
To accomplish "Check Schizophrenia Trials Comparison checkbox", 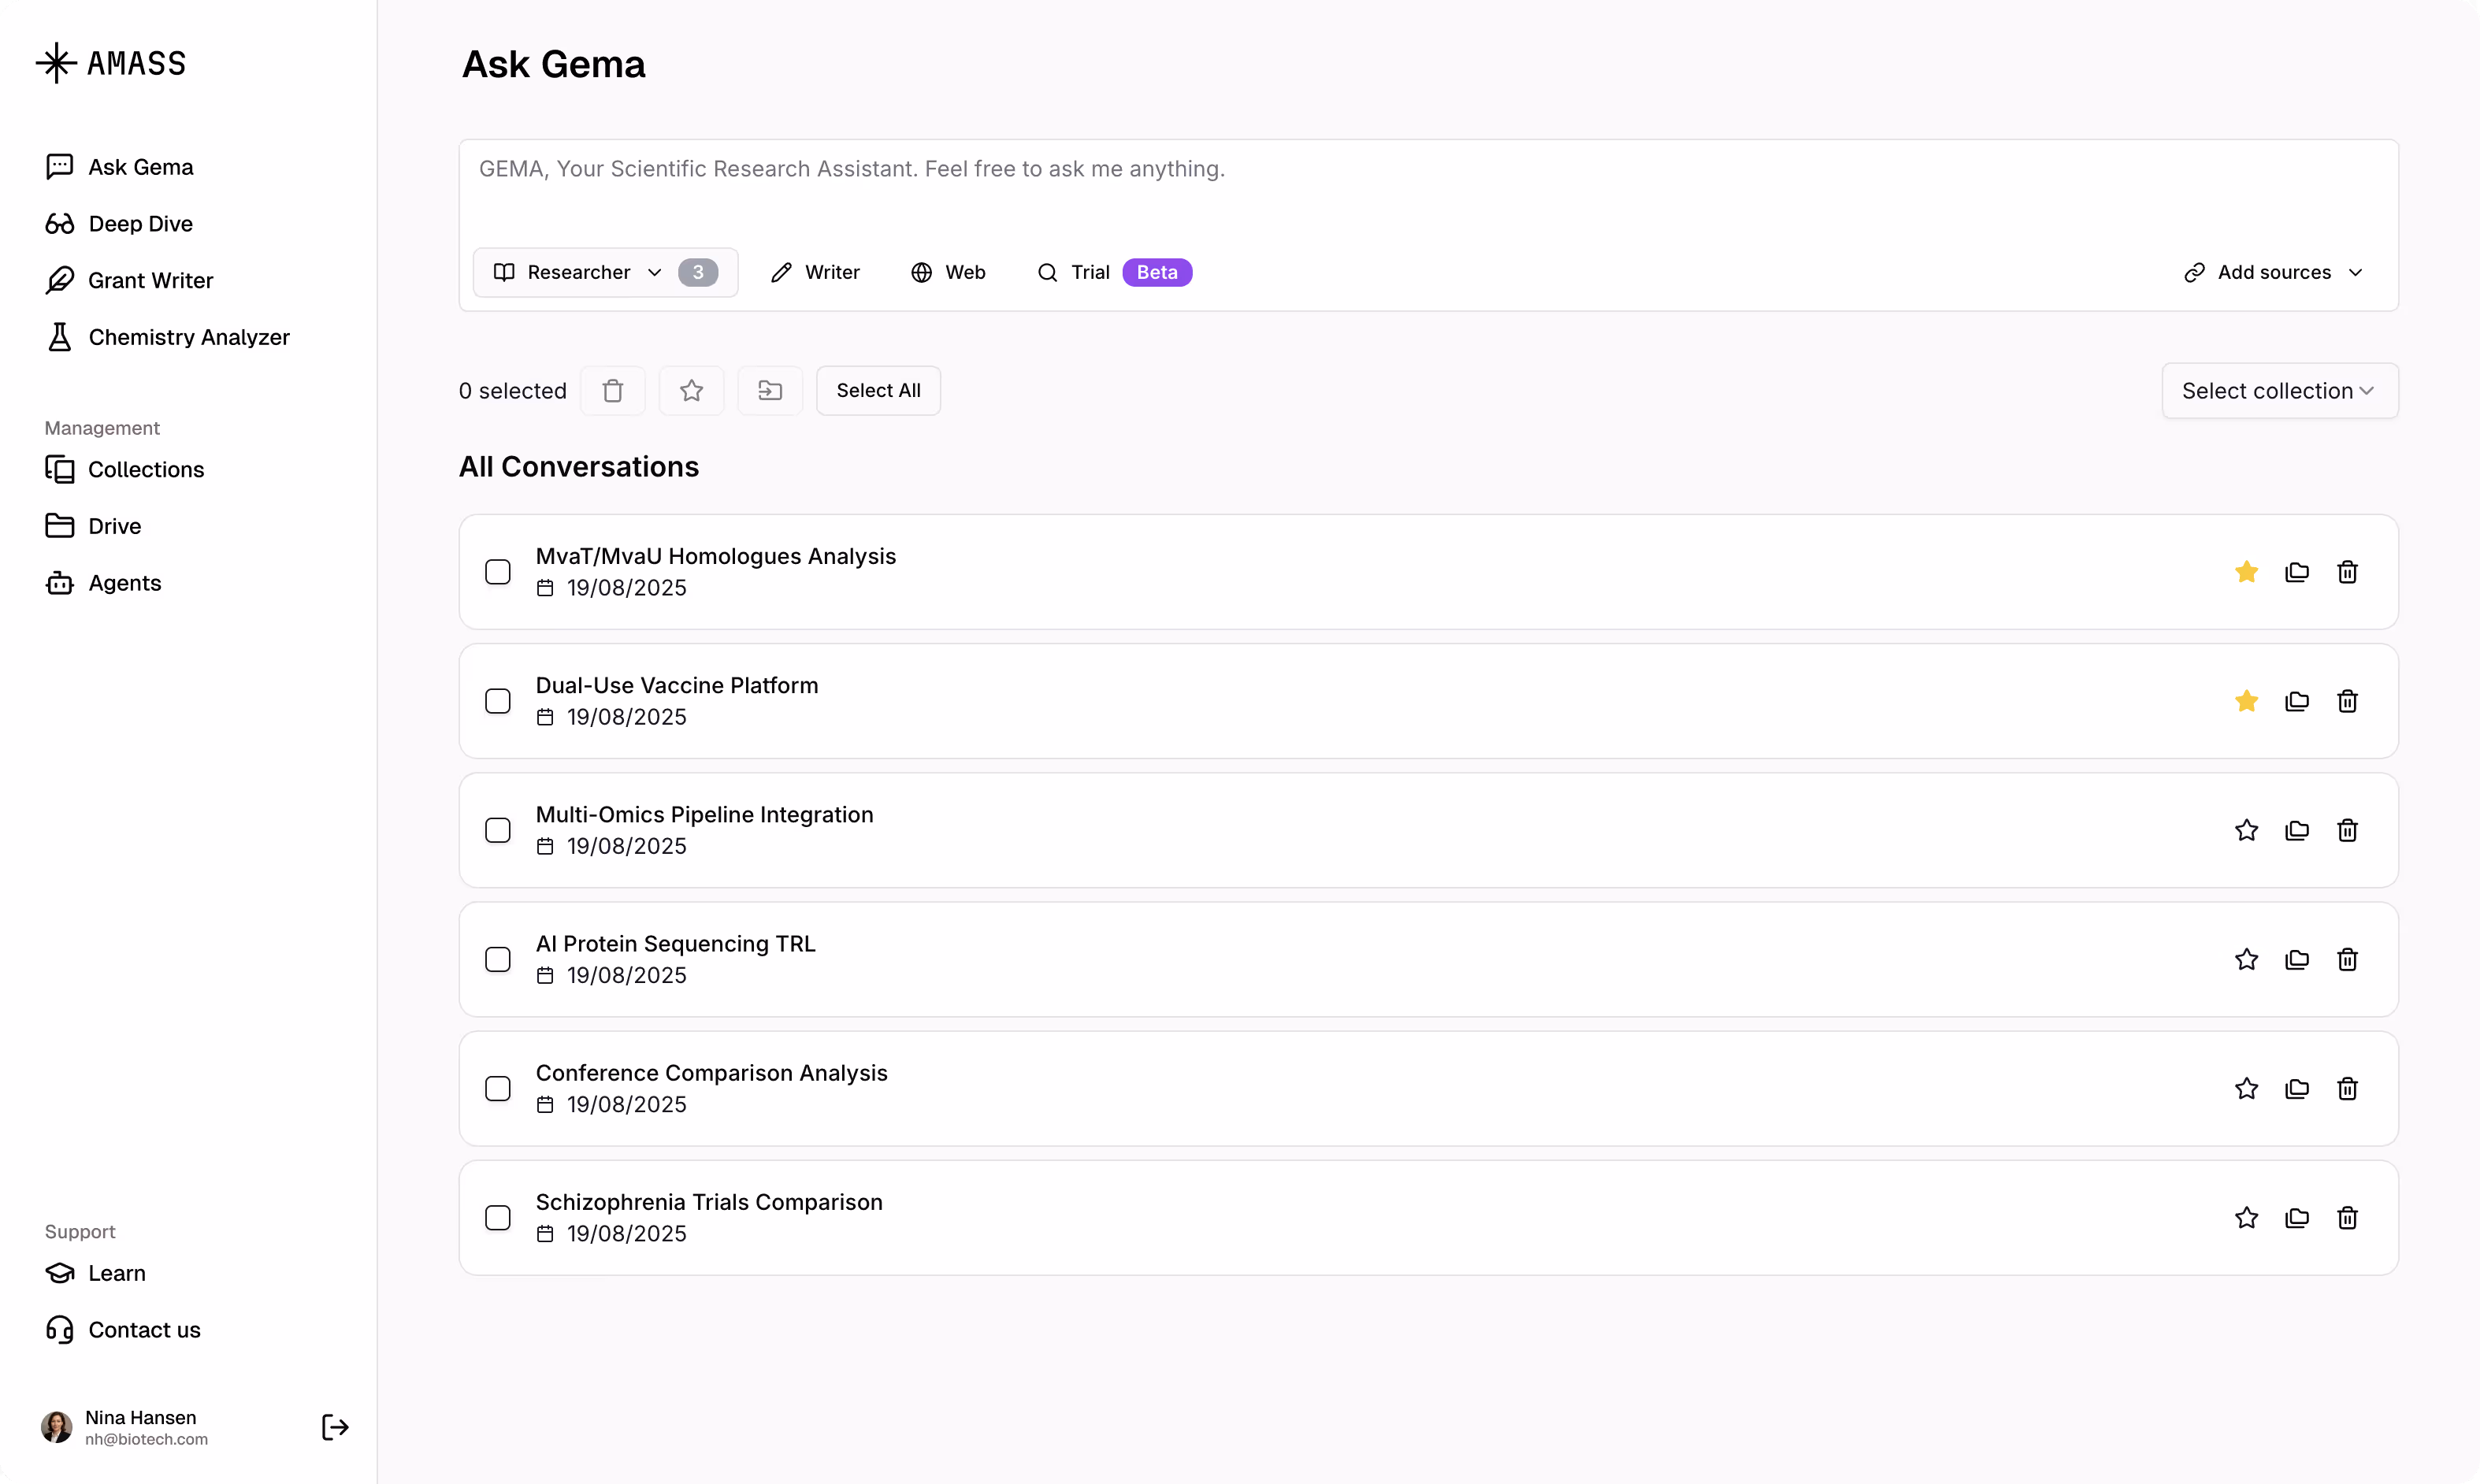I will 498,1217.
